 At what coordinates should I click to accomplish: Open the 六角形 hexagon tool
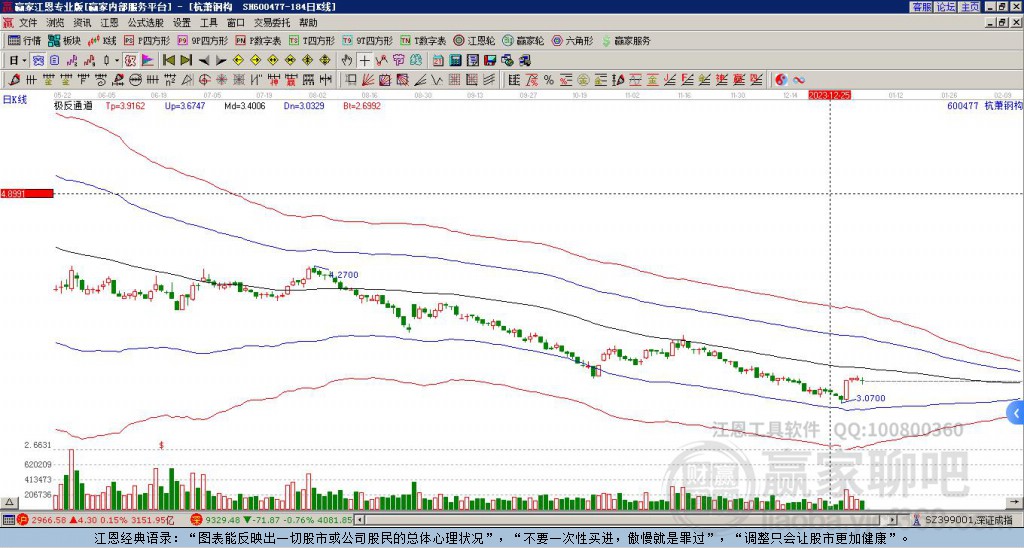click(572, 40)
